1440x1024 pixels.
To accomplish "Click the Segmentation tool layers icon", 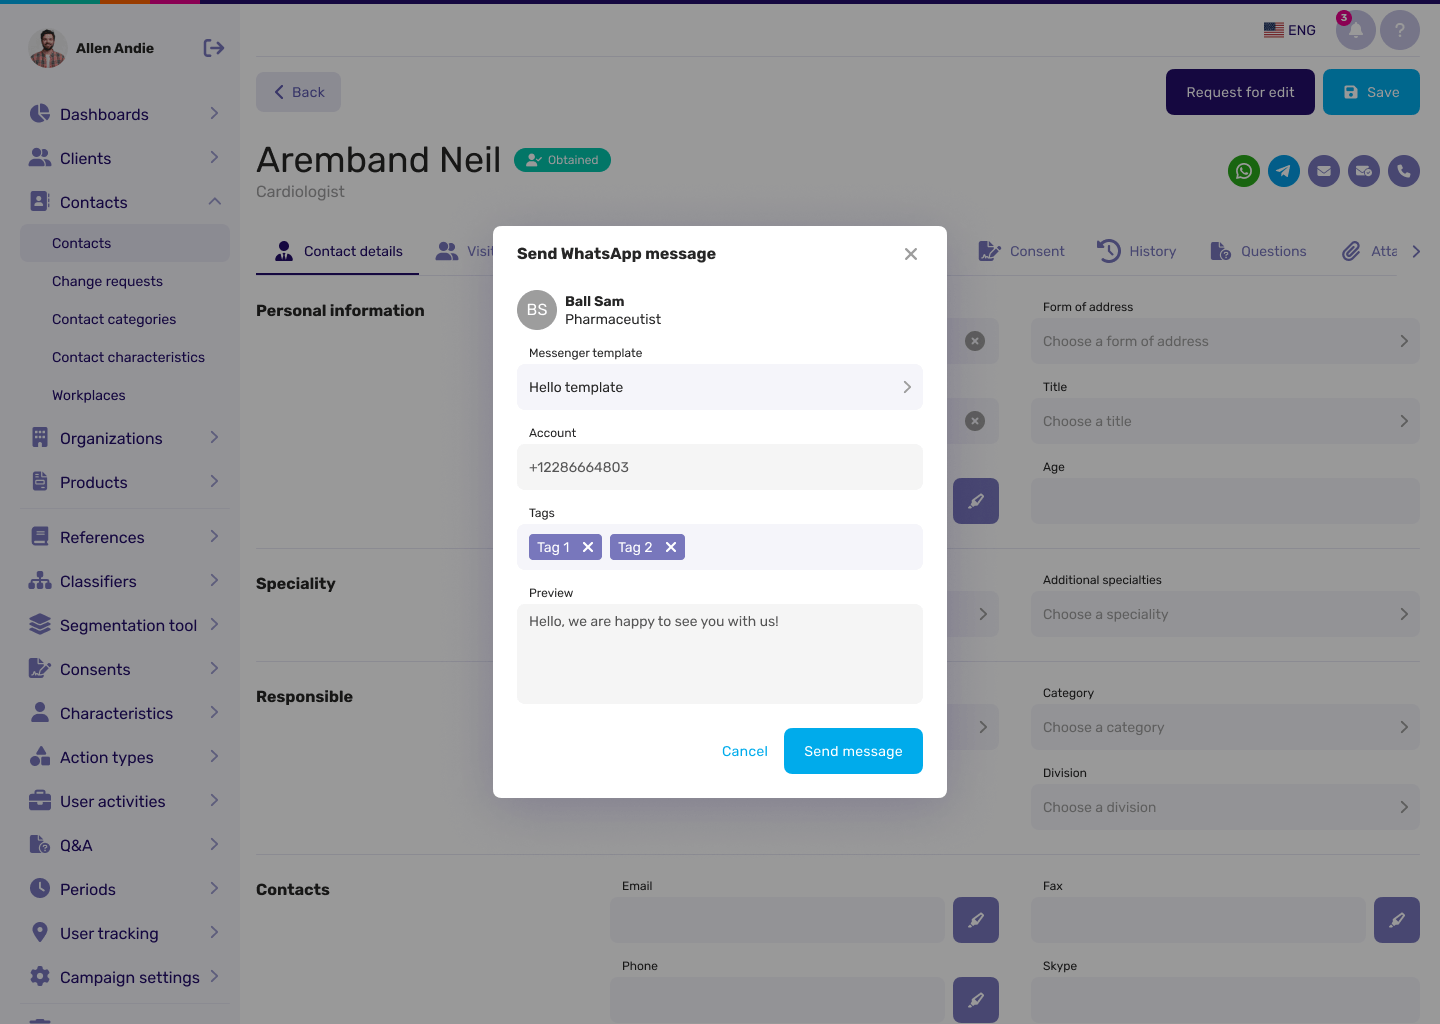I will [40, 625].
